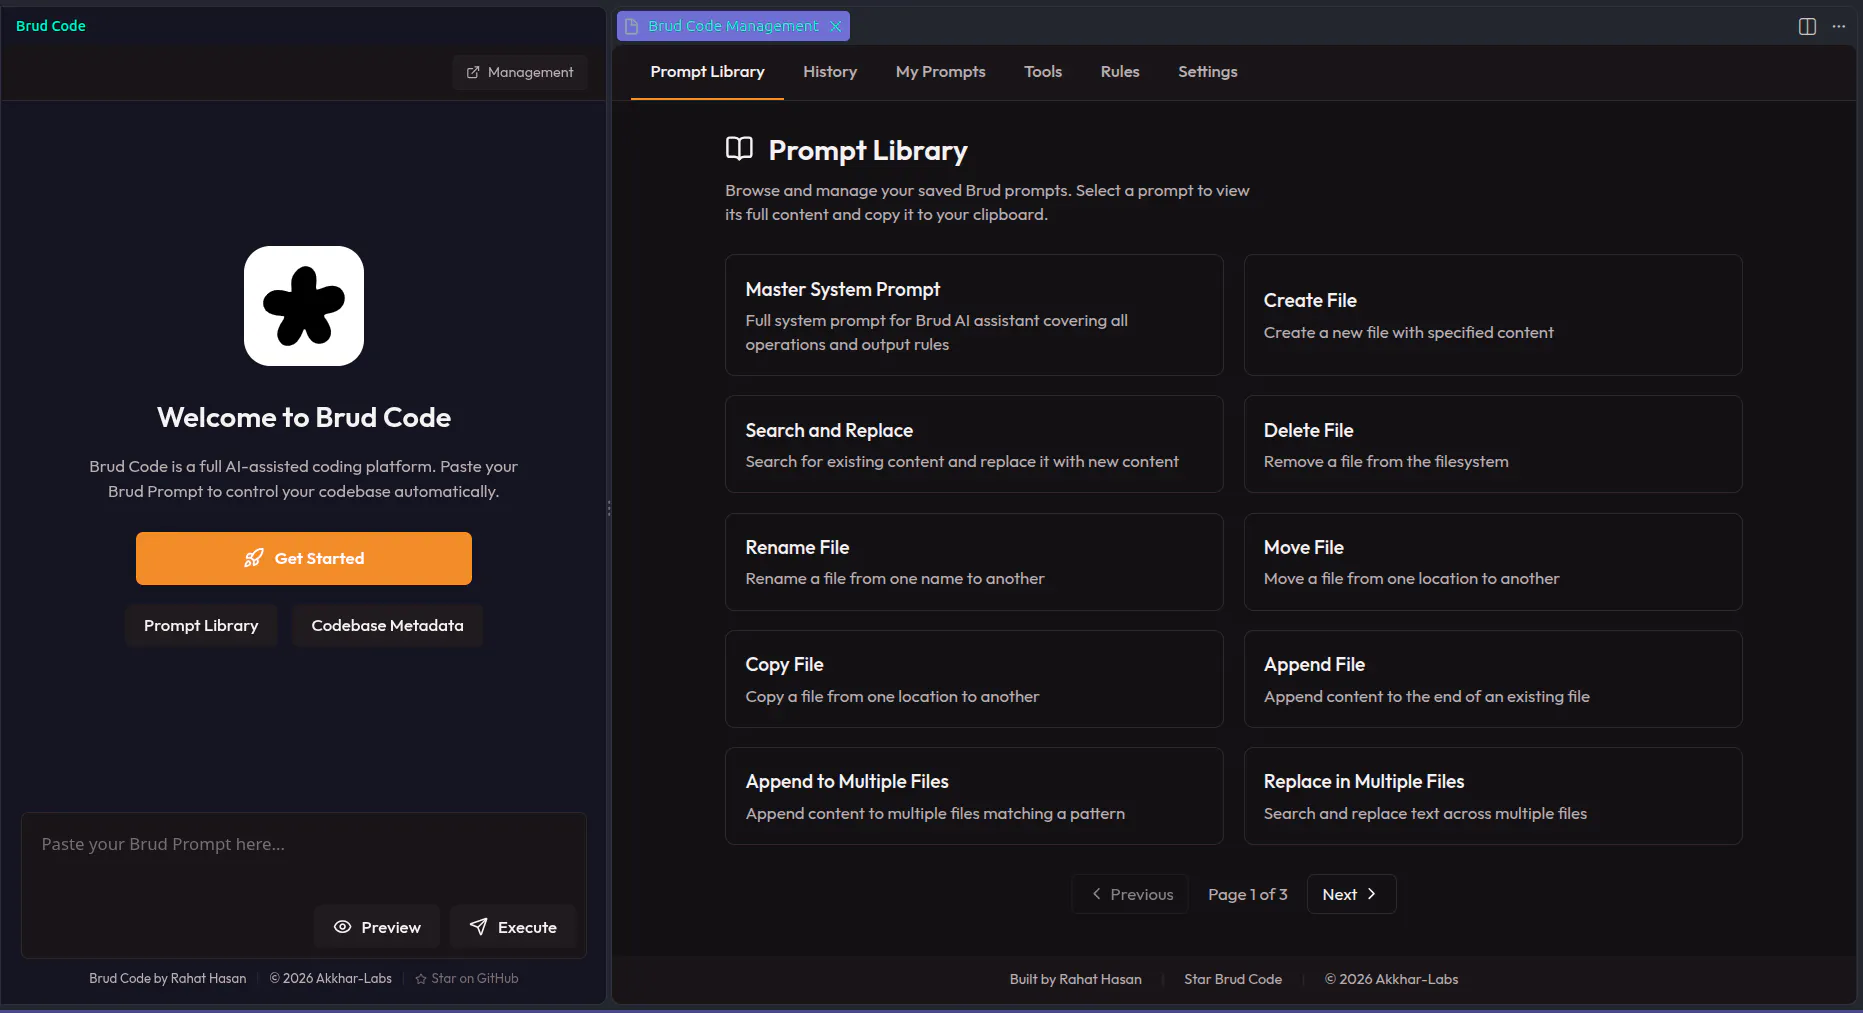Go to the Next page
This screenshot has width=1863, height=1013.
pos(1351,894)
